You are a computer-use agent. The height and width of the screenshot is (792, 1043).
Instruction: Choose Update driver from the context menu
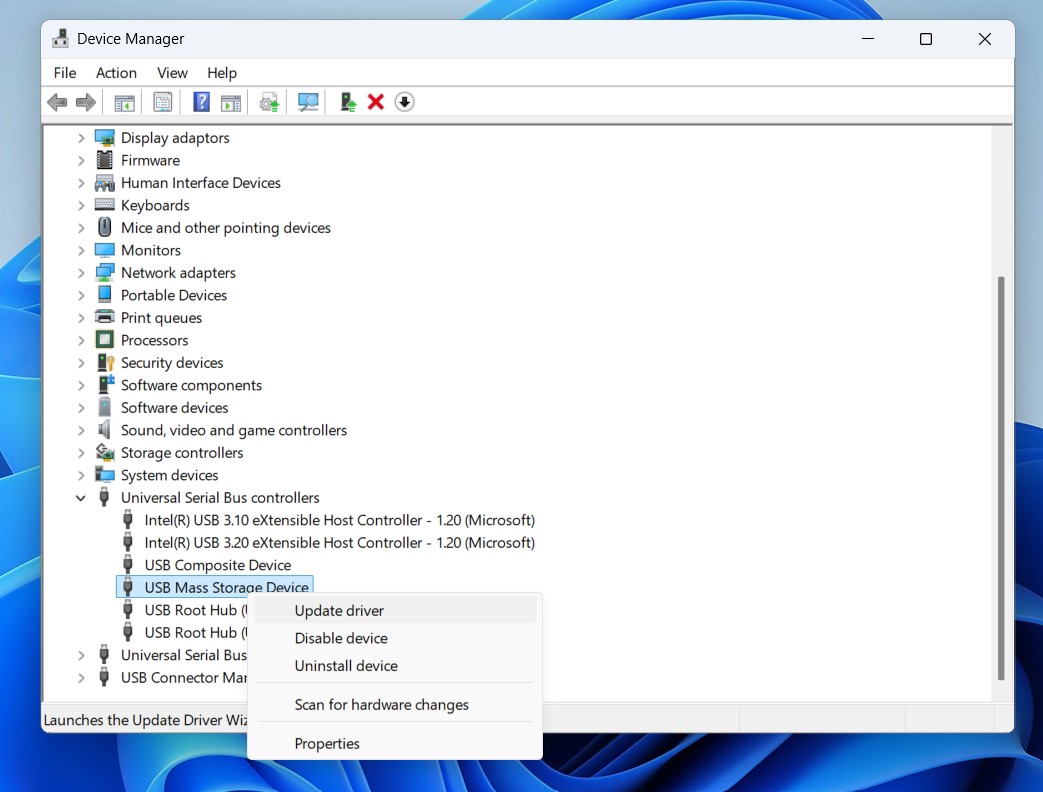click(395, 610)
